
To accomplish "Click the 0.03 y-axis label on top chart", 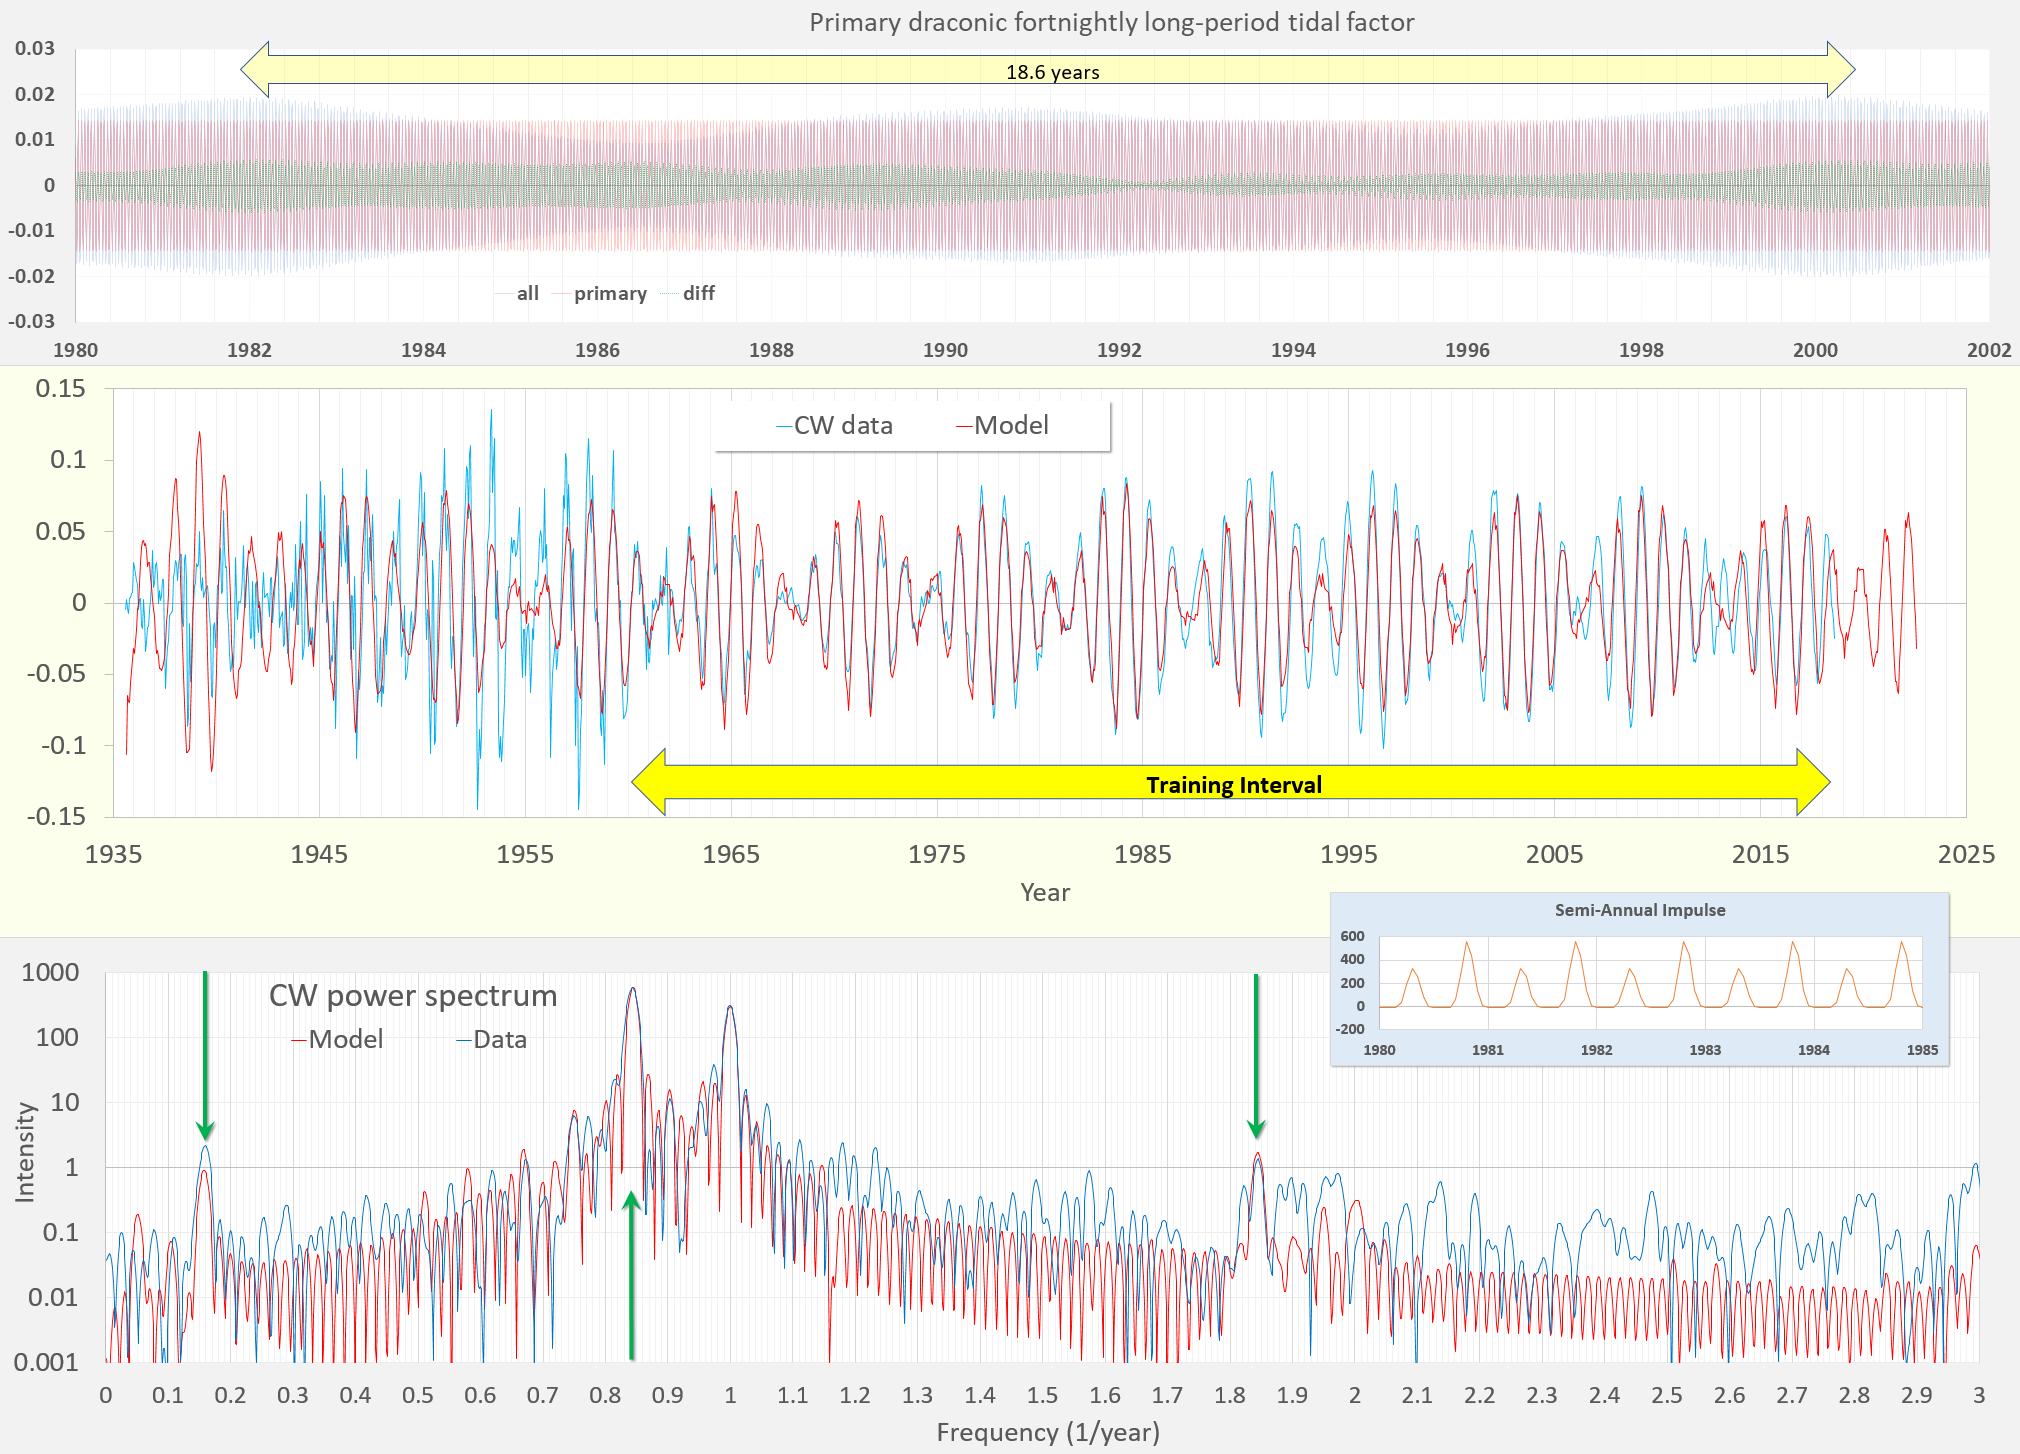I will coord(35,48).
